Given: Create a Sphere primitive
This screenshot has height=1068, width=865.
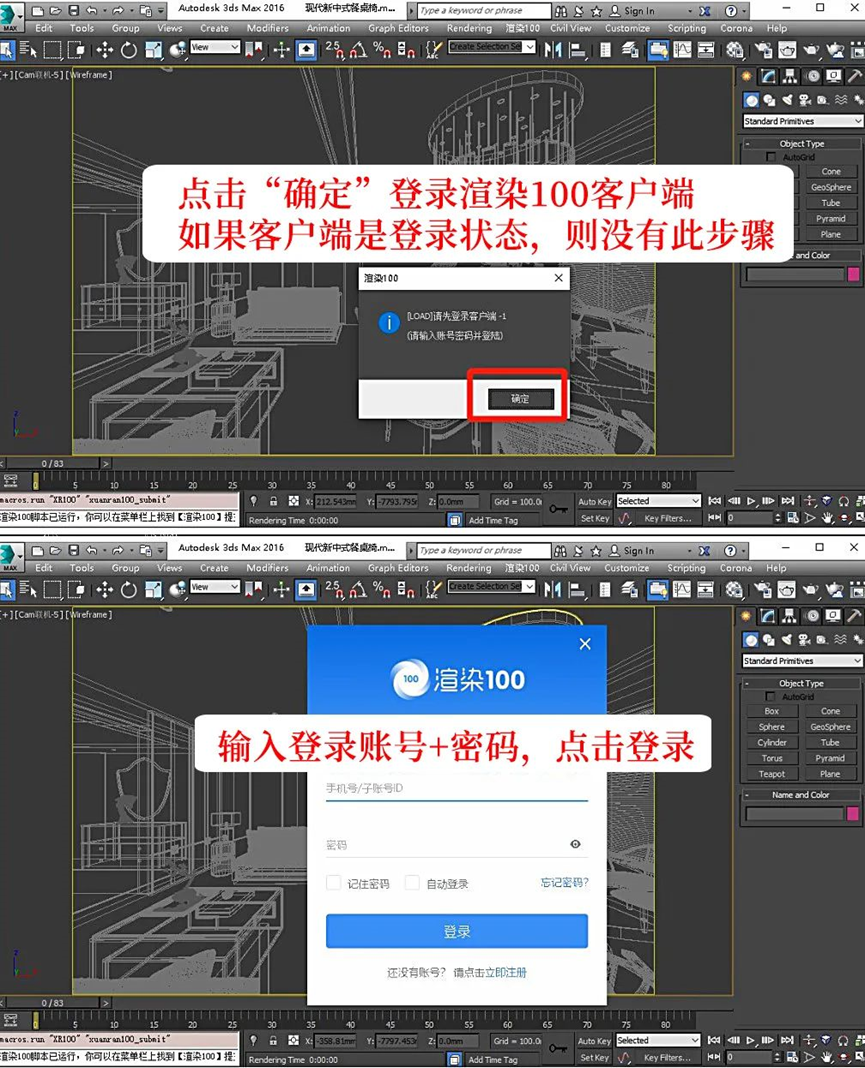Looking at the screenshot, I should point(771,727).
